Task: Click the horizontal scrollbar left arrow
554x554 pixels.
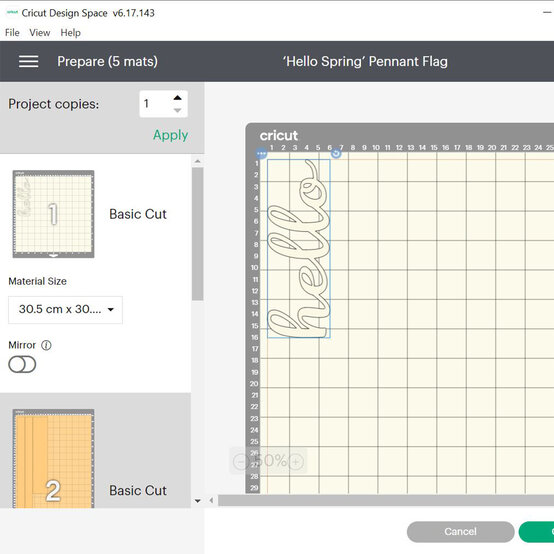Action: click(211, 500)
